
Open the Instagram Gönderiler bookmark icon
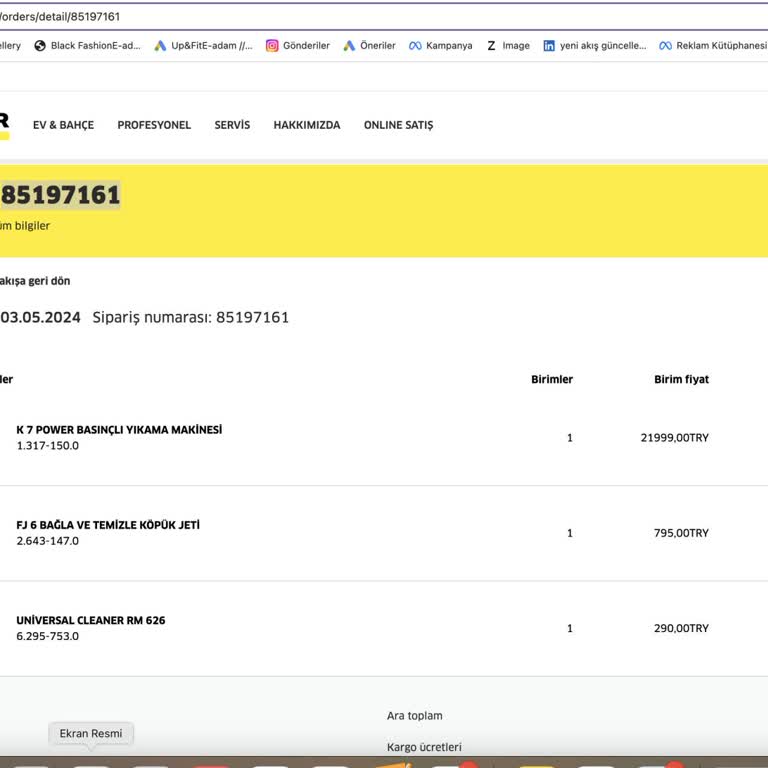point(272,46)
